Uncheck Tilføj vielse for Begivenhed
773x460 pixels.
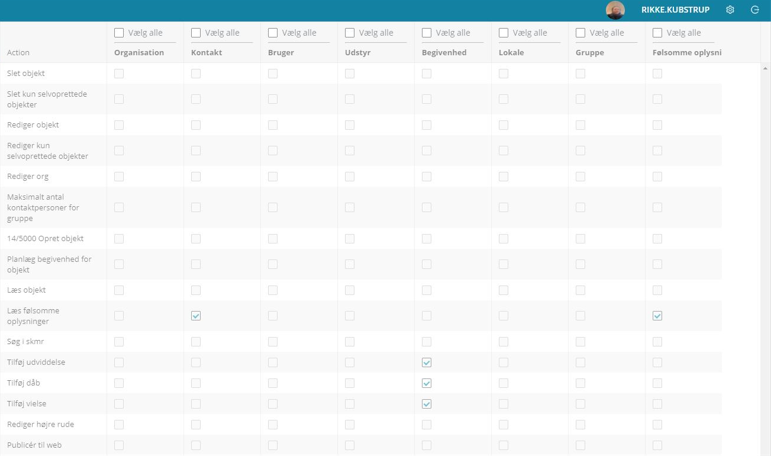point(426,404)
